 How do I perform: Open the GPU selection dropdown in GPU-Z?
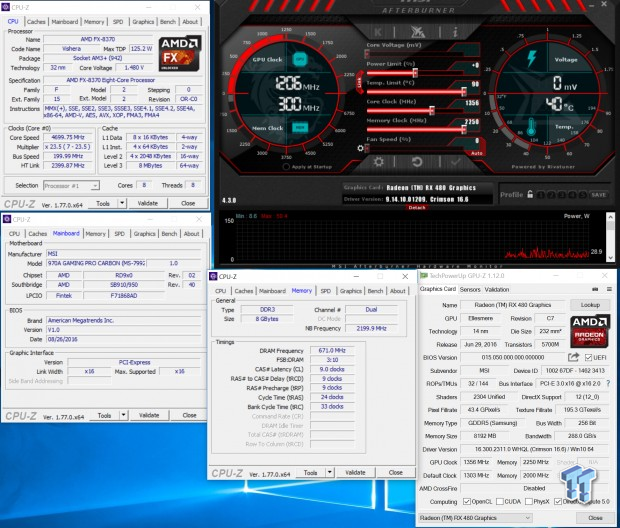point(475,518)
